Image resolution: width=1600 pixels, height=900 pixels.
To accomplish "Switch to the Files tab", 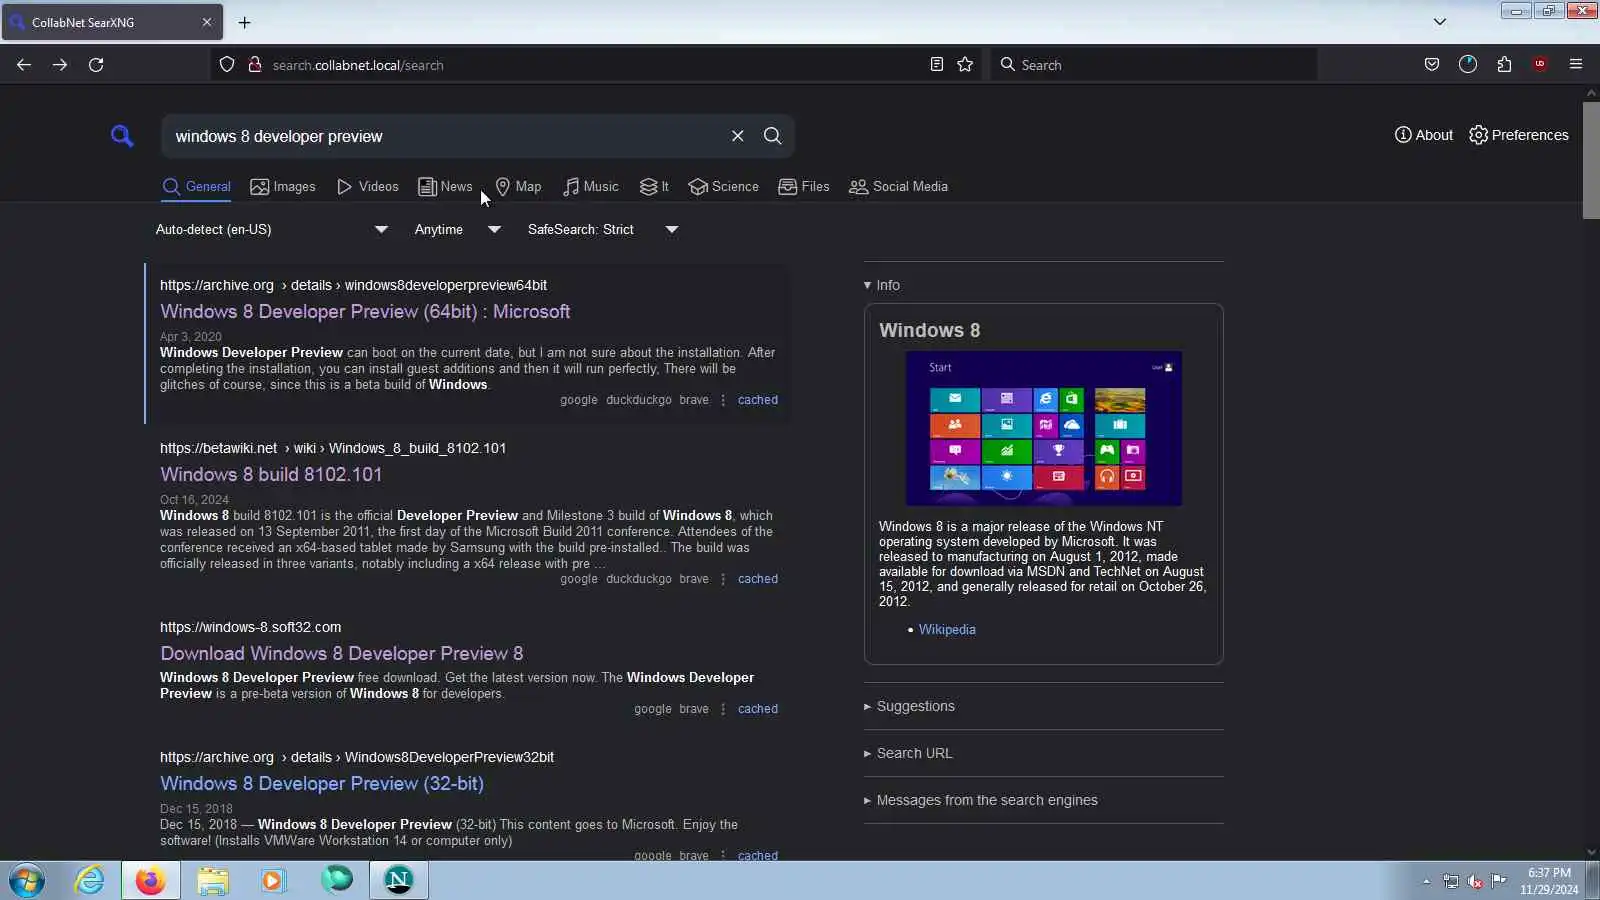I will (x=804, y=187).
